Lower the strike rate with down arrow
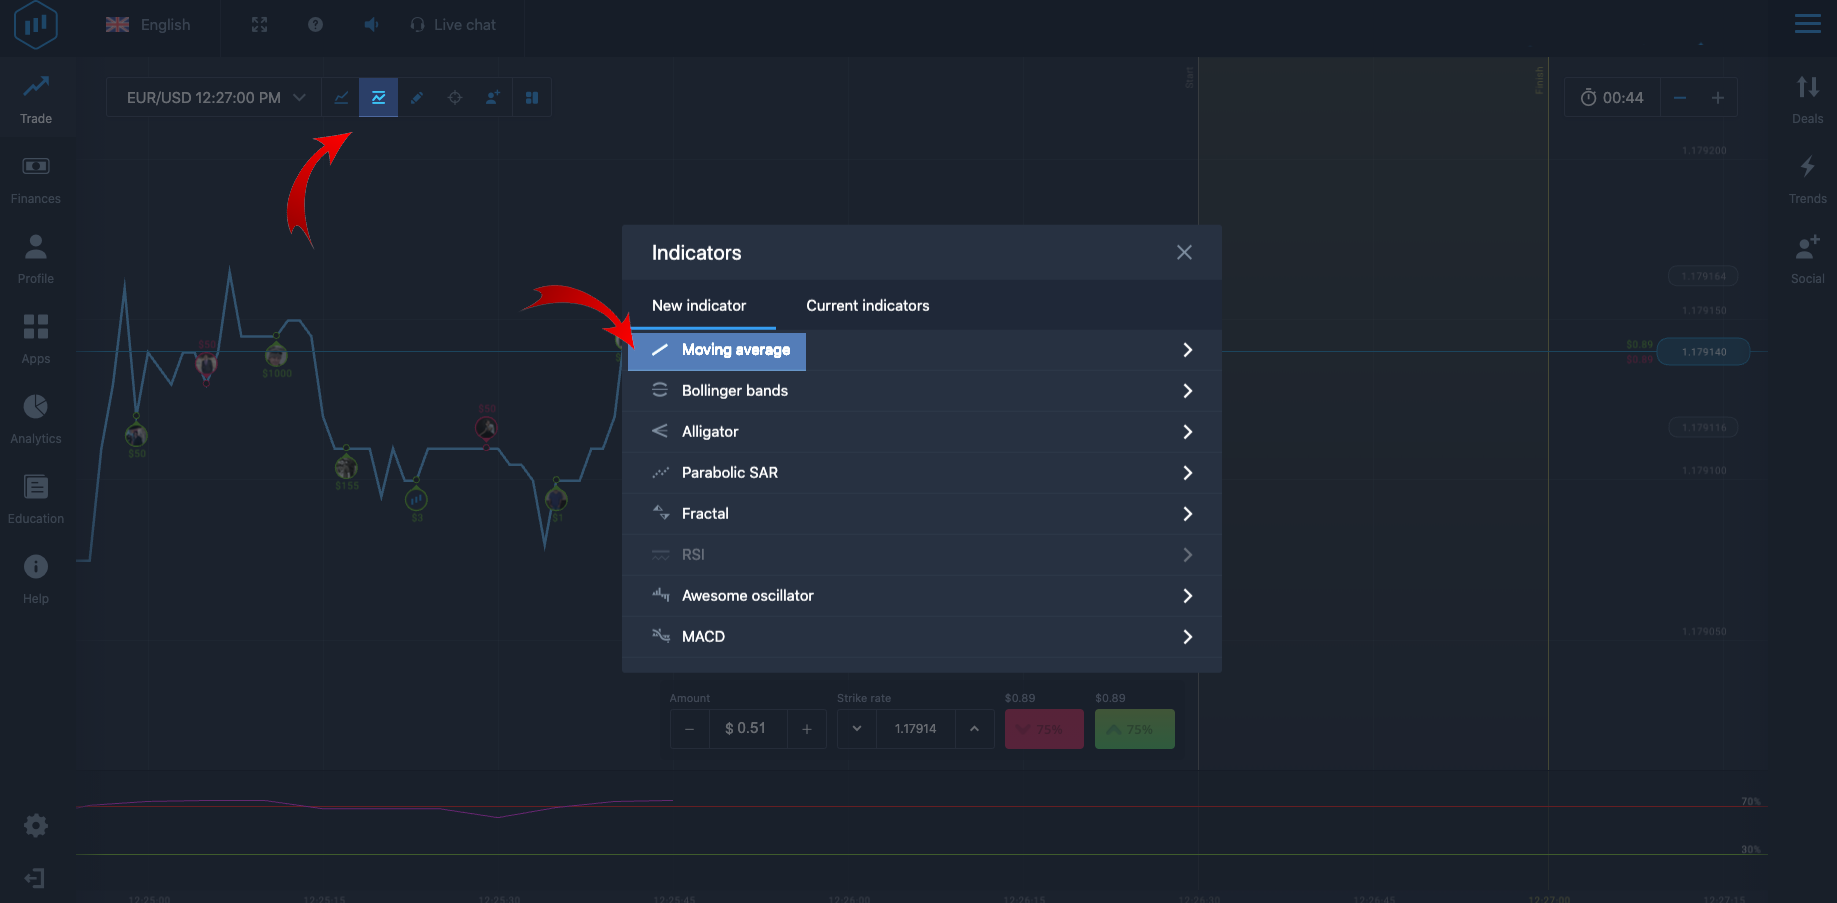The image size is (1837, 903). pyautogui.click(x=857, y=729)
